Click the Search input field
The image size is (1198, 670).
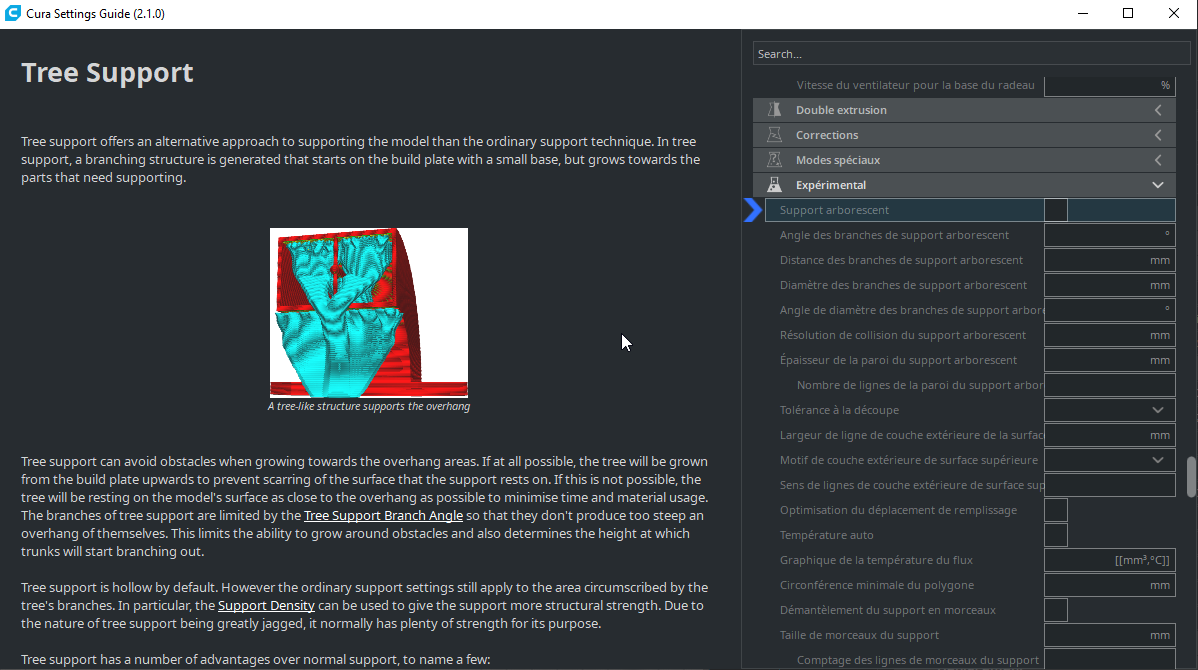(x=971, y=53)
